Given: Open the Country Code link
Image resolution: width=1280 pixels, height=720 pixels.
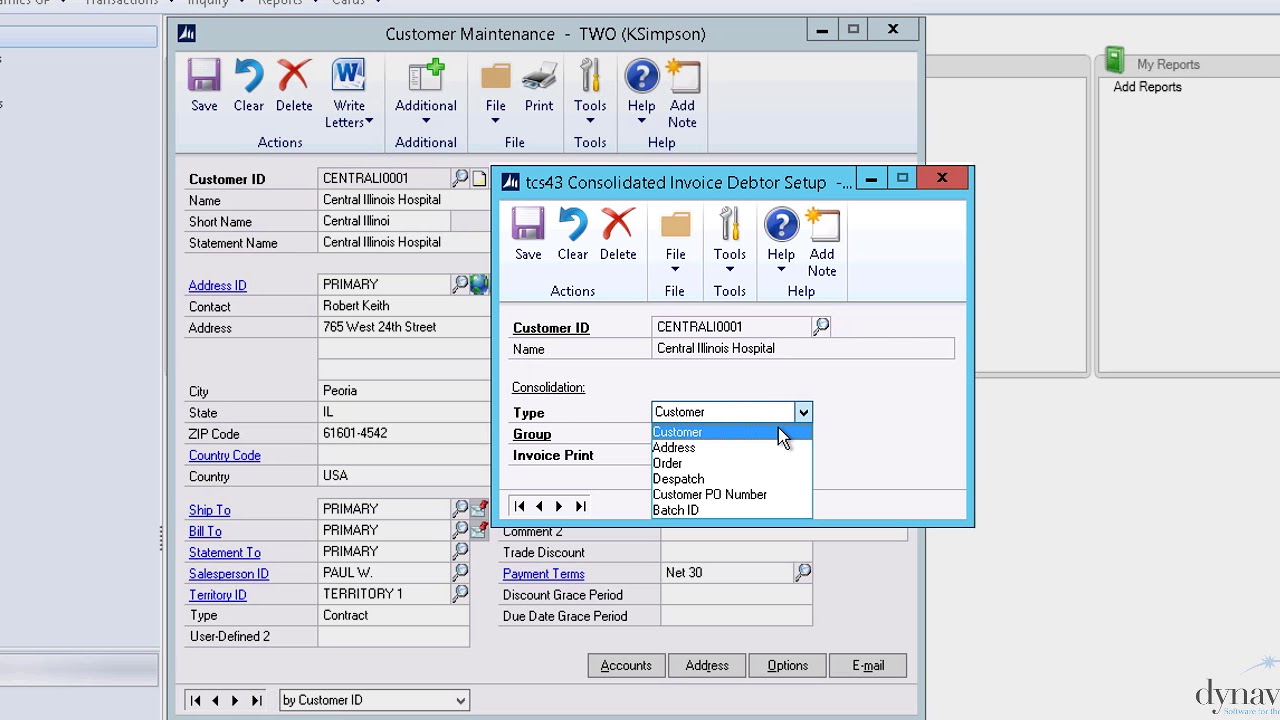Looking at the screenshot, I should coord(224,455).
